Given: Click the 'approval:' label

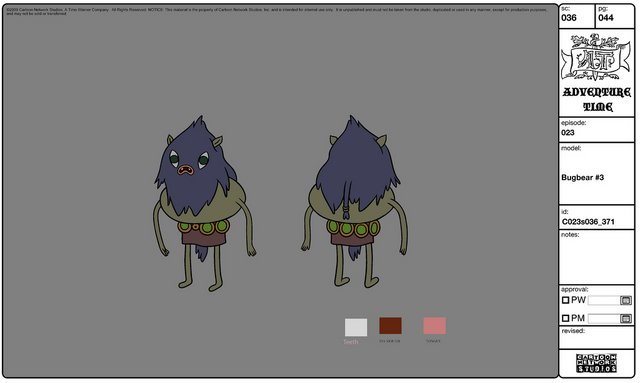Looking at the screenshot, I should tap(574, 289).
